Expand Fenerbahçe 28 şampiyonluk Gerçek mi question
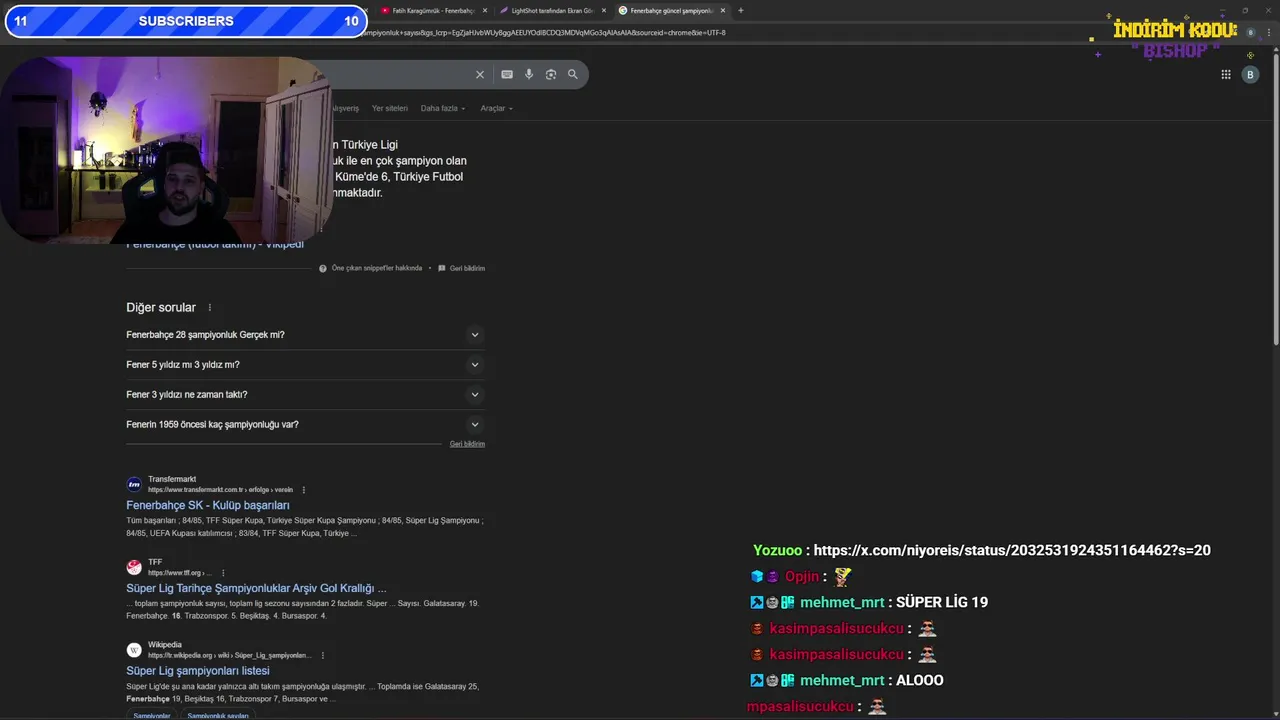 305,335
